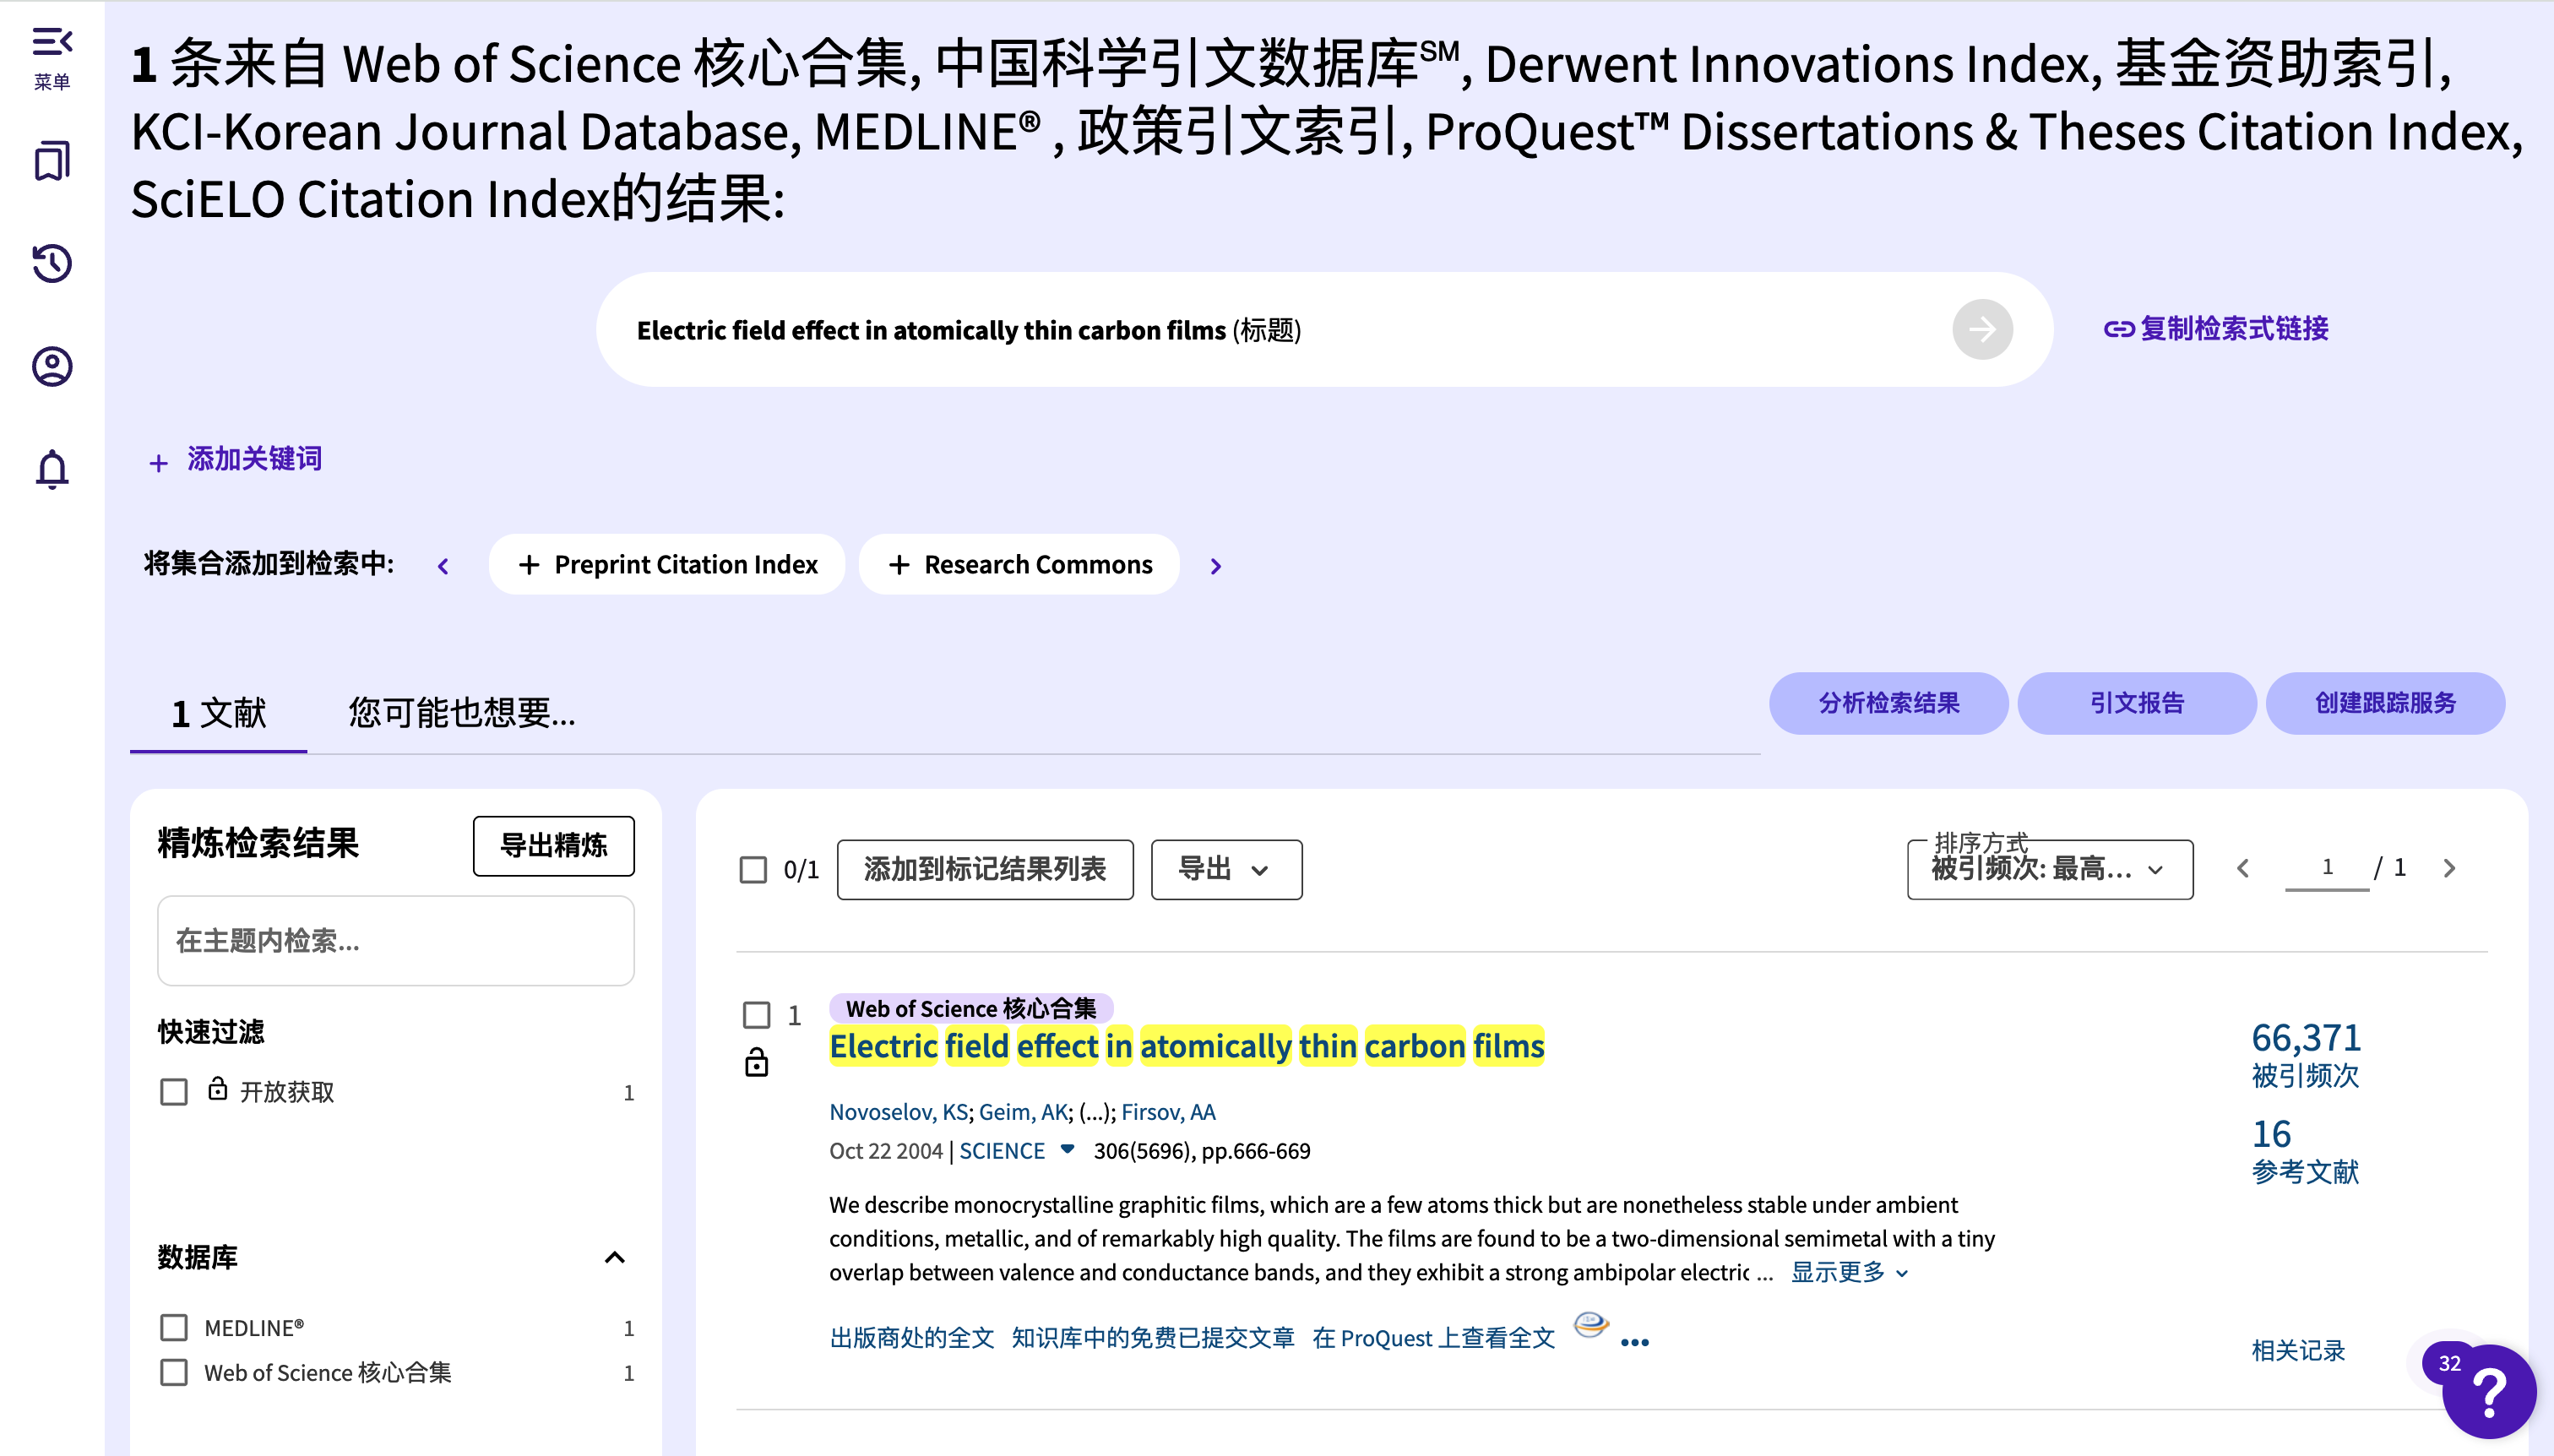Viewport: 2554px width, 1456px height.
Task: Open notifications bell icon
Action: click(x=52, y=469)
